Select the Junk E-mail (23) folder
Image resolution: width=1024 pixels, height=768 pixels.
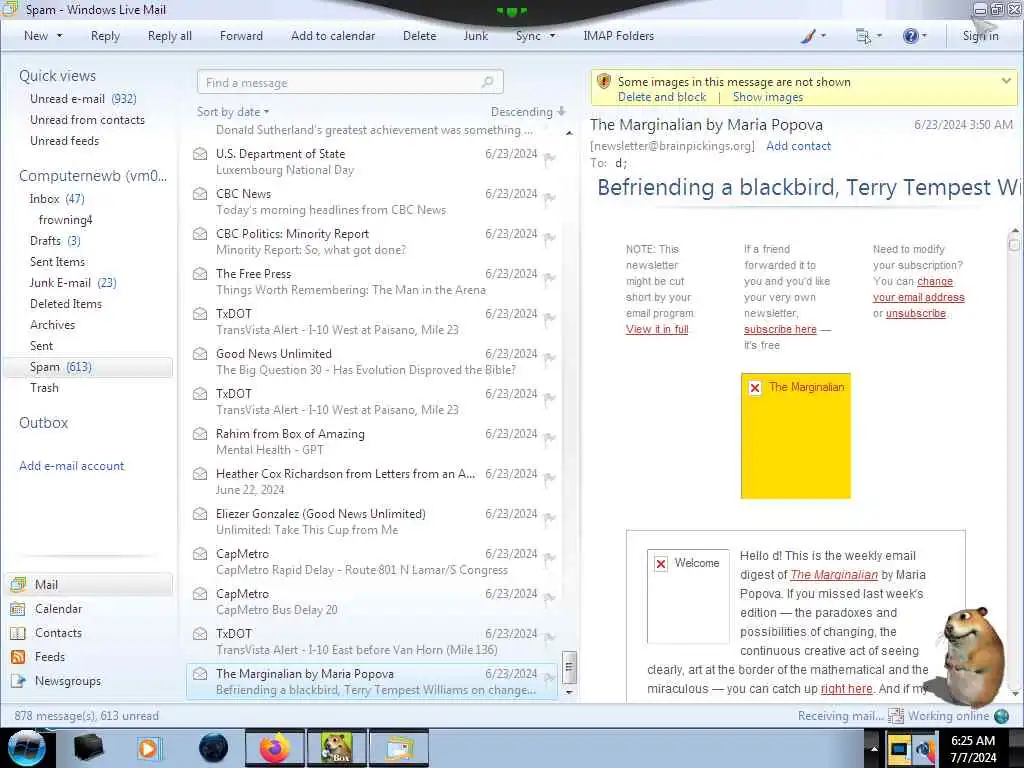(72, 283)
